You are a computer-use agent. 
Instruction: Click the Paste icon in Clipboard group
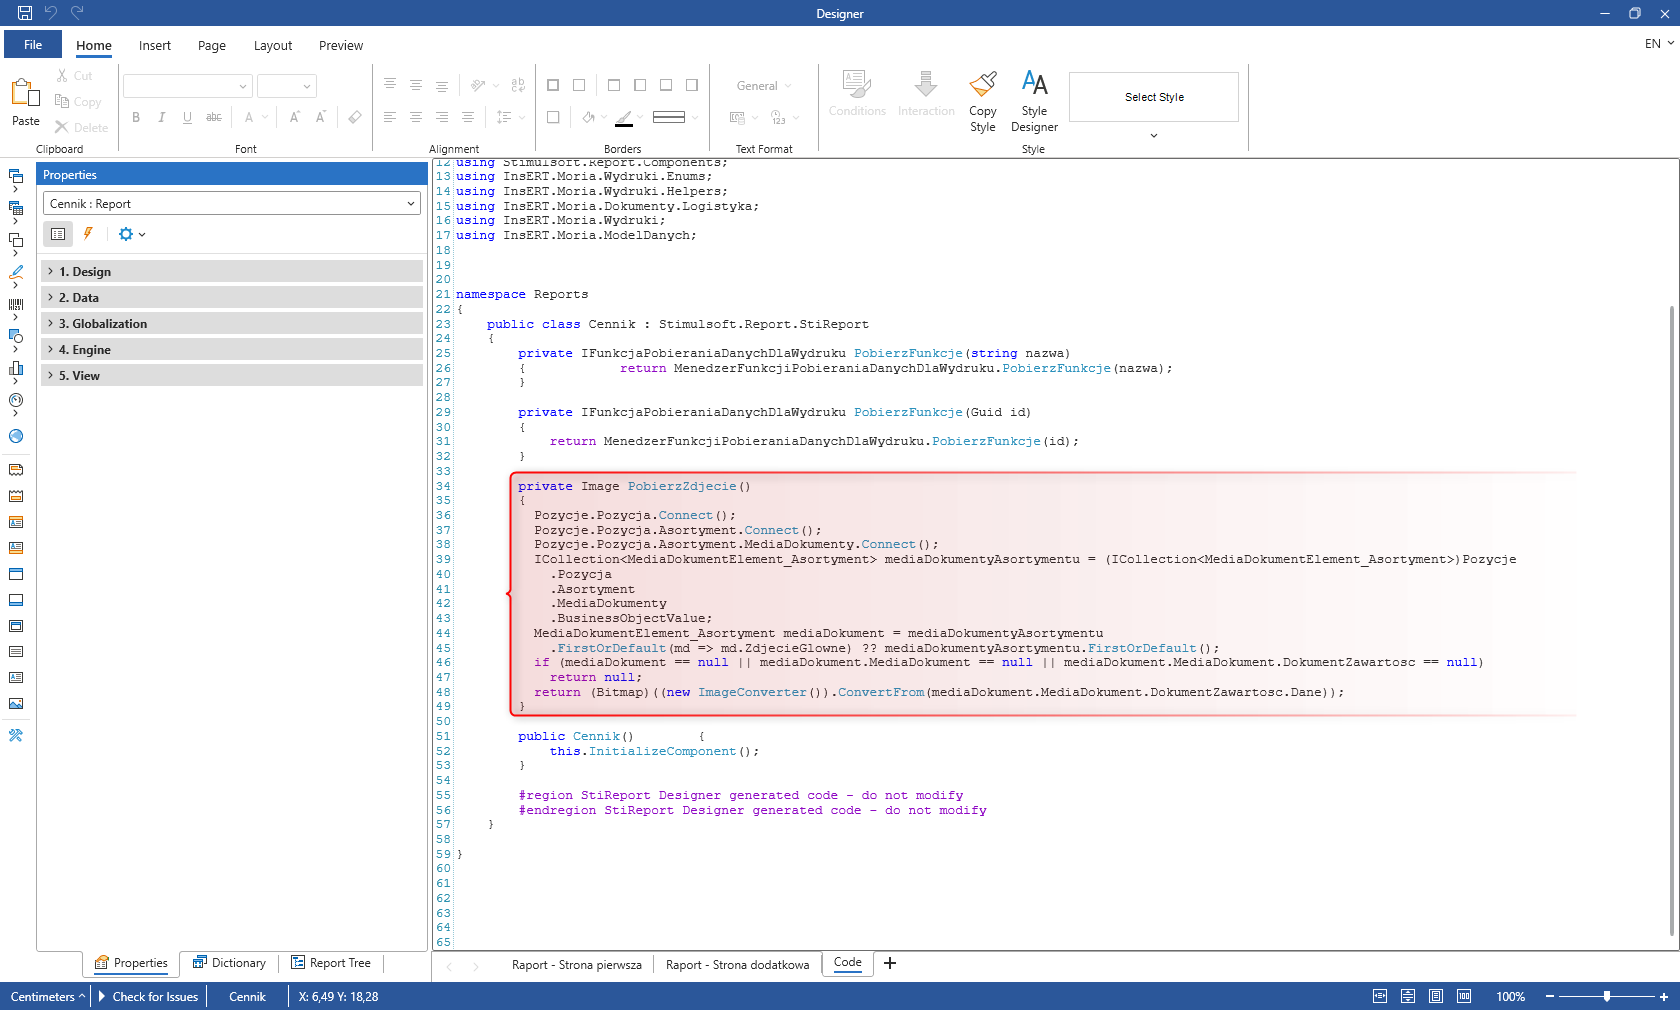[x=25, y=94]
